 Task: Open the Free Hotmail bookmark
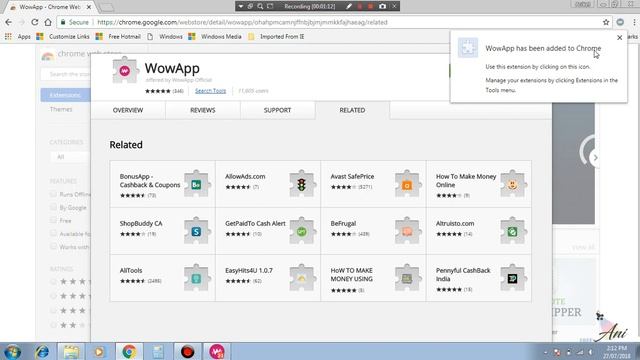click(118, 36)
